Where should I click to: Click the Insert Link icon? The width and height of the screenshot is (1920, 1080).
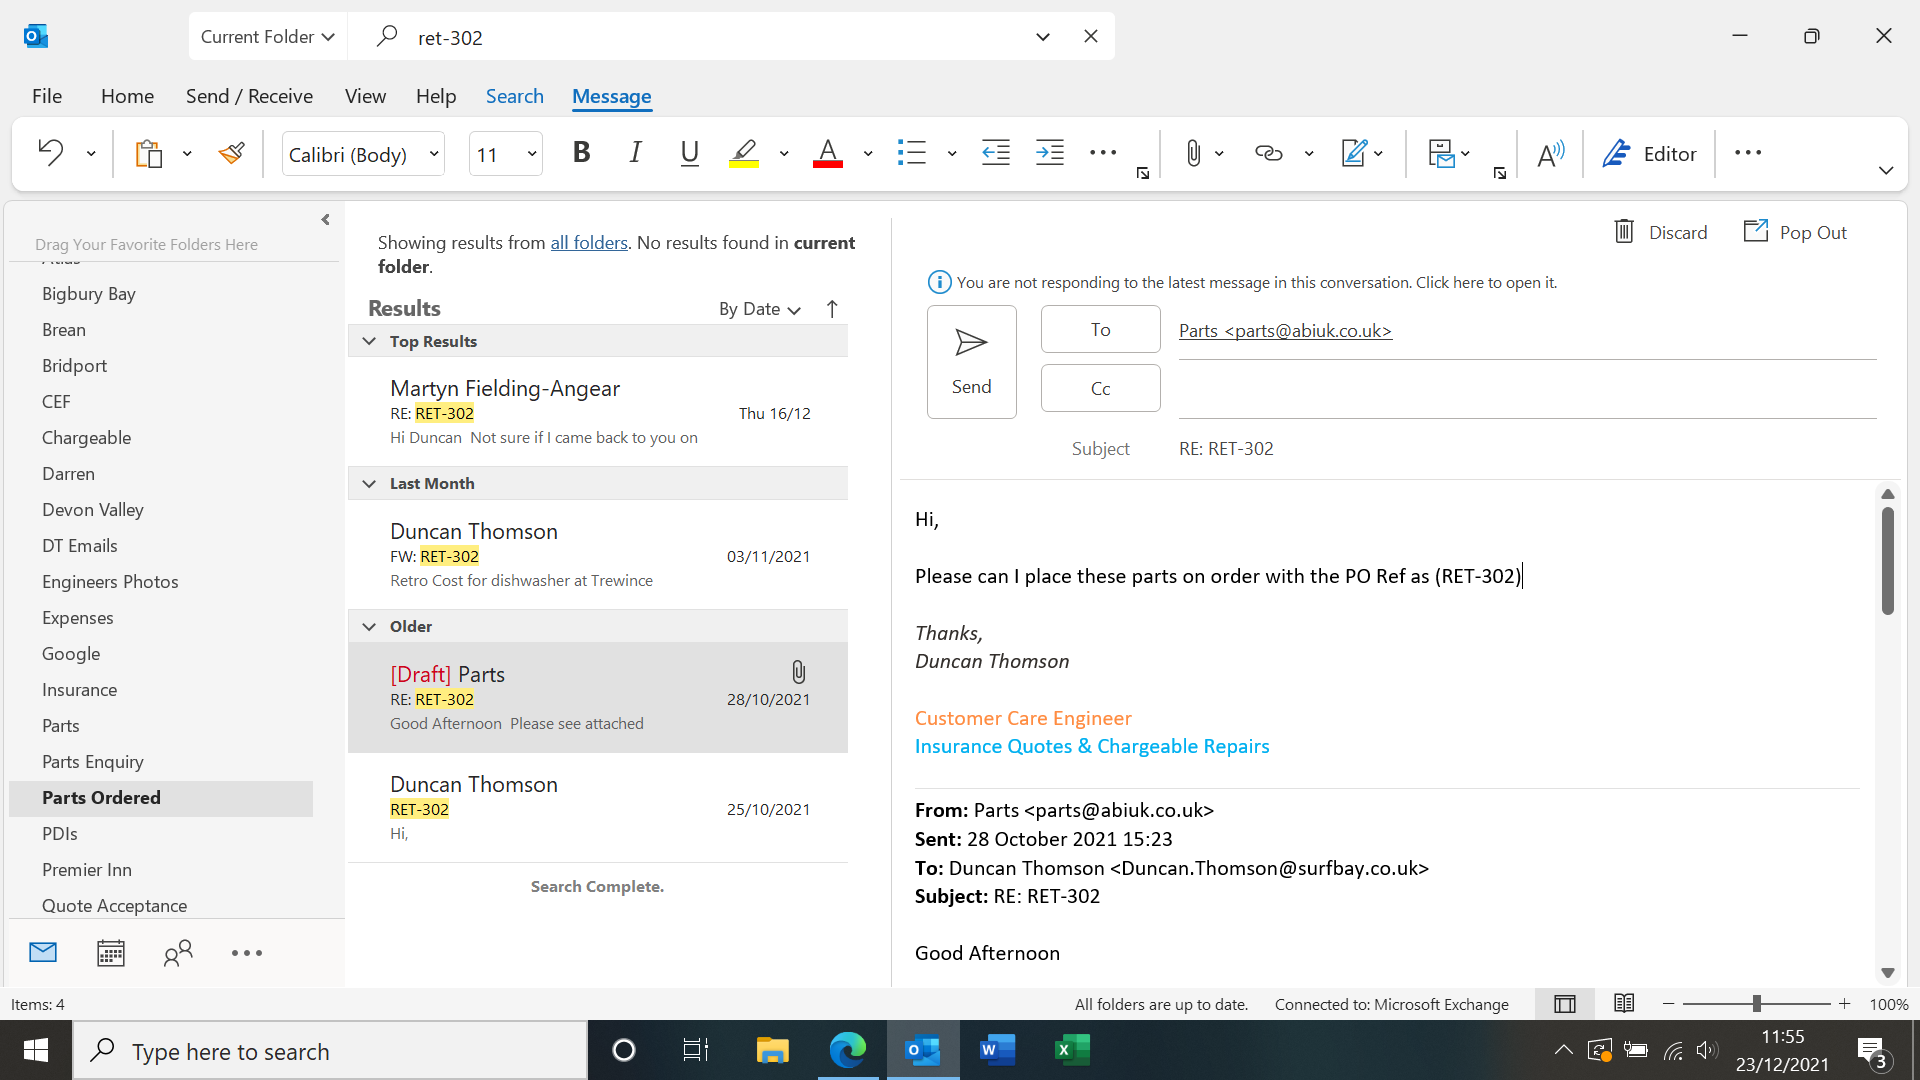[x=1268, y=153]
